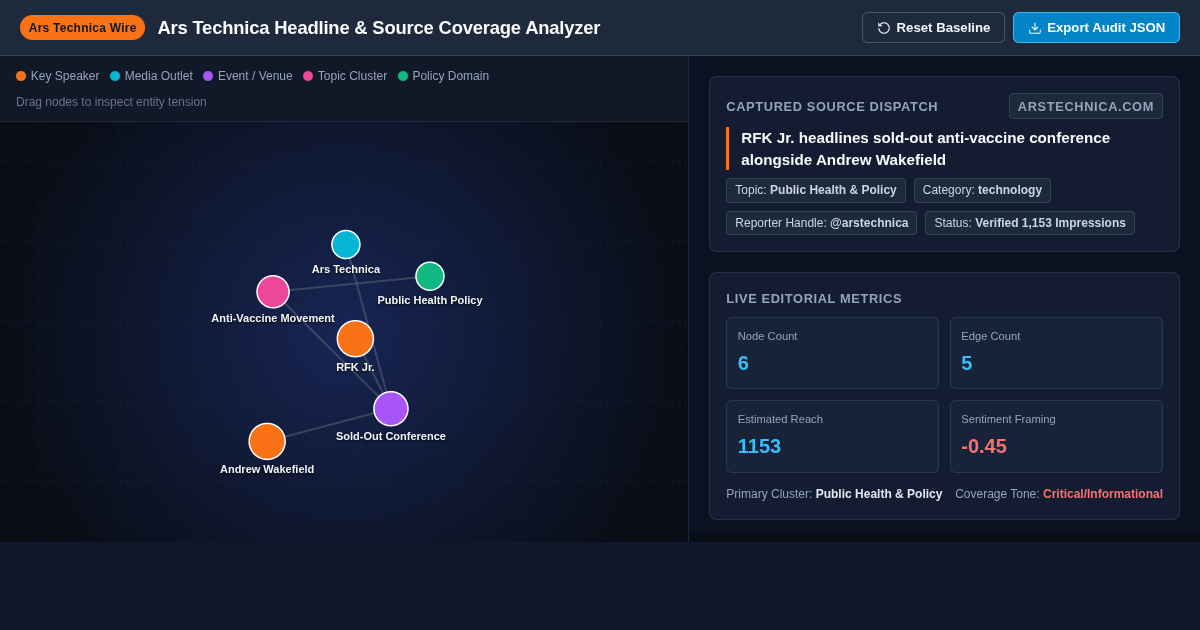Image resolution: width=1200 pixels, height=630 pixels.
Task: Click the Live Editorial Metrics heading
Action: click(814, 298)
